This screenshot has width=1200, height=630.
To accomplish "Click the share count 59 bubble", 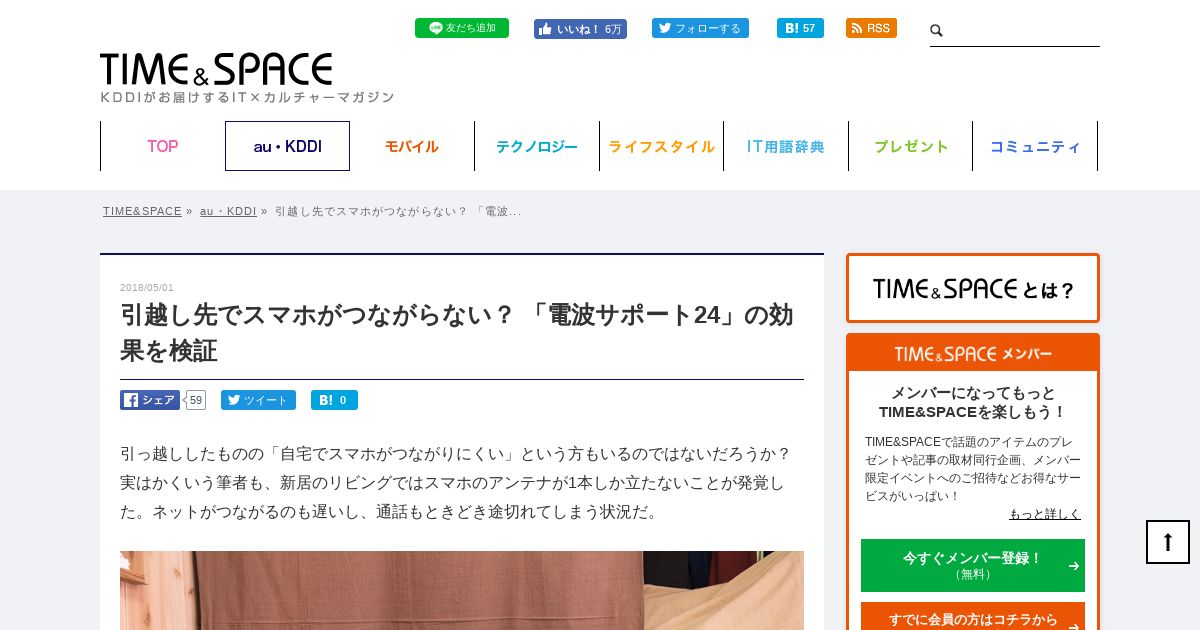I will click(x=196, y=400).
